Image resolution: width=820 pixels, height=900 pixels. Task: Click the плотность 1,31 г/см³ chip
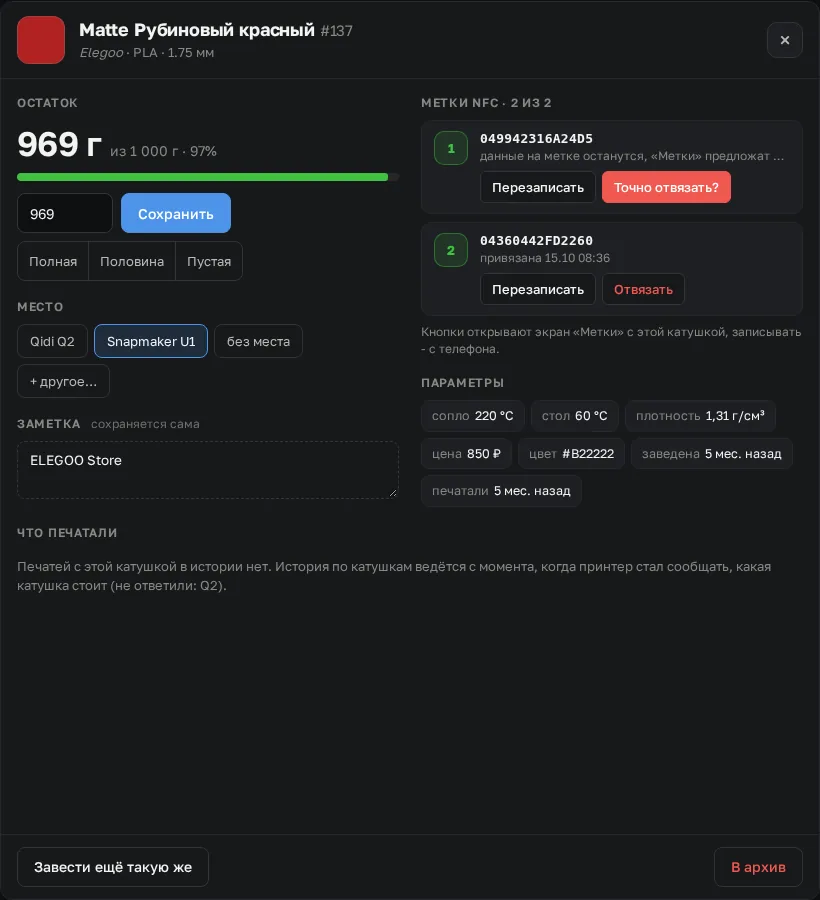point(700,416)
